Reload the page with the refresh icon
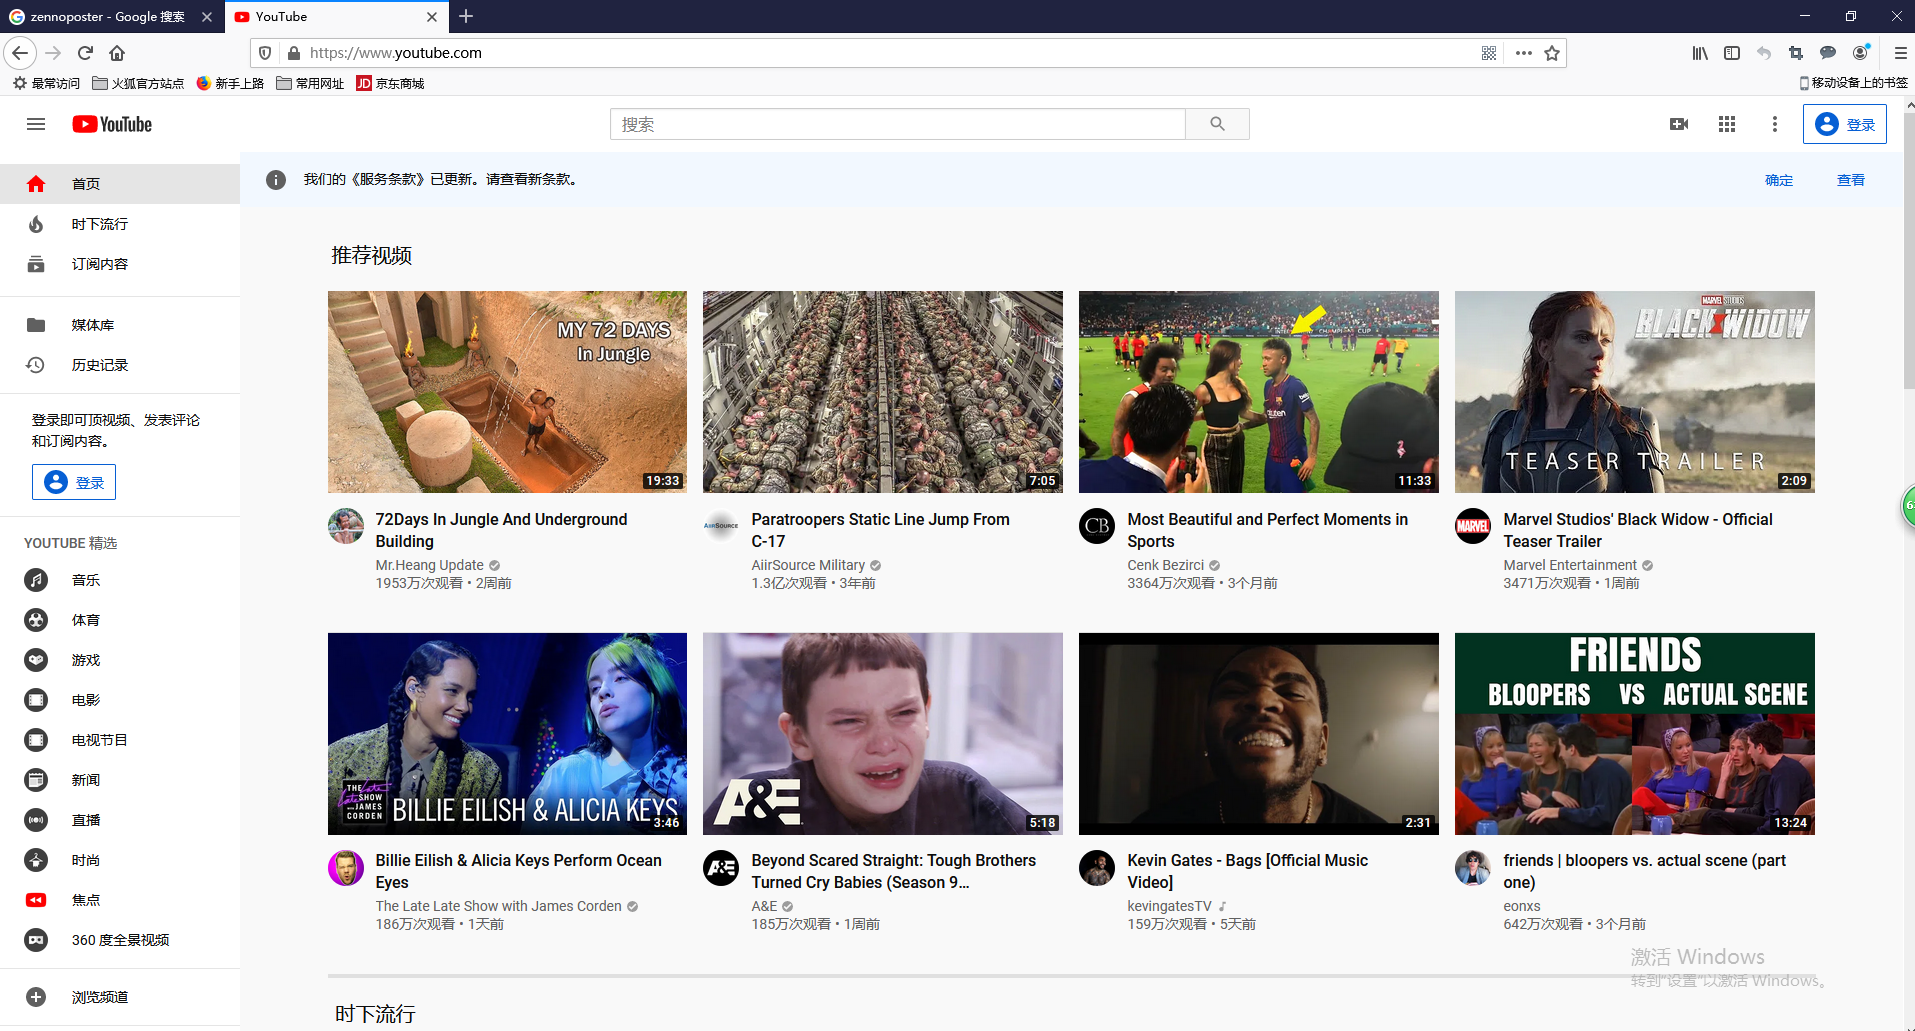 85,53
